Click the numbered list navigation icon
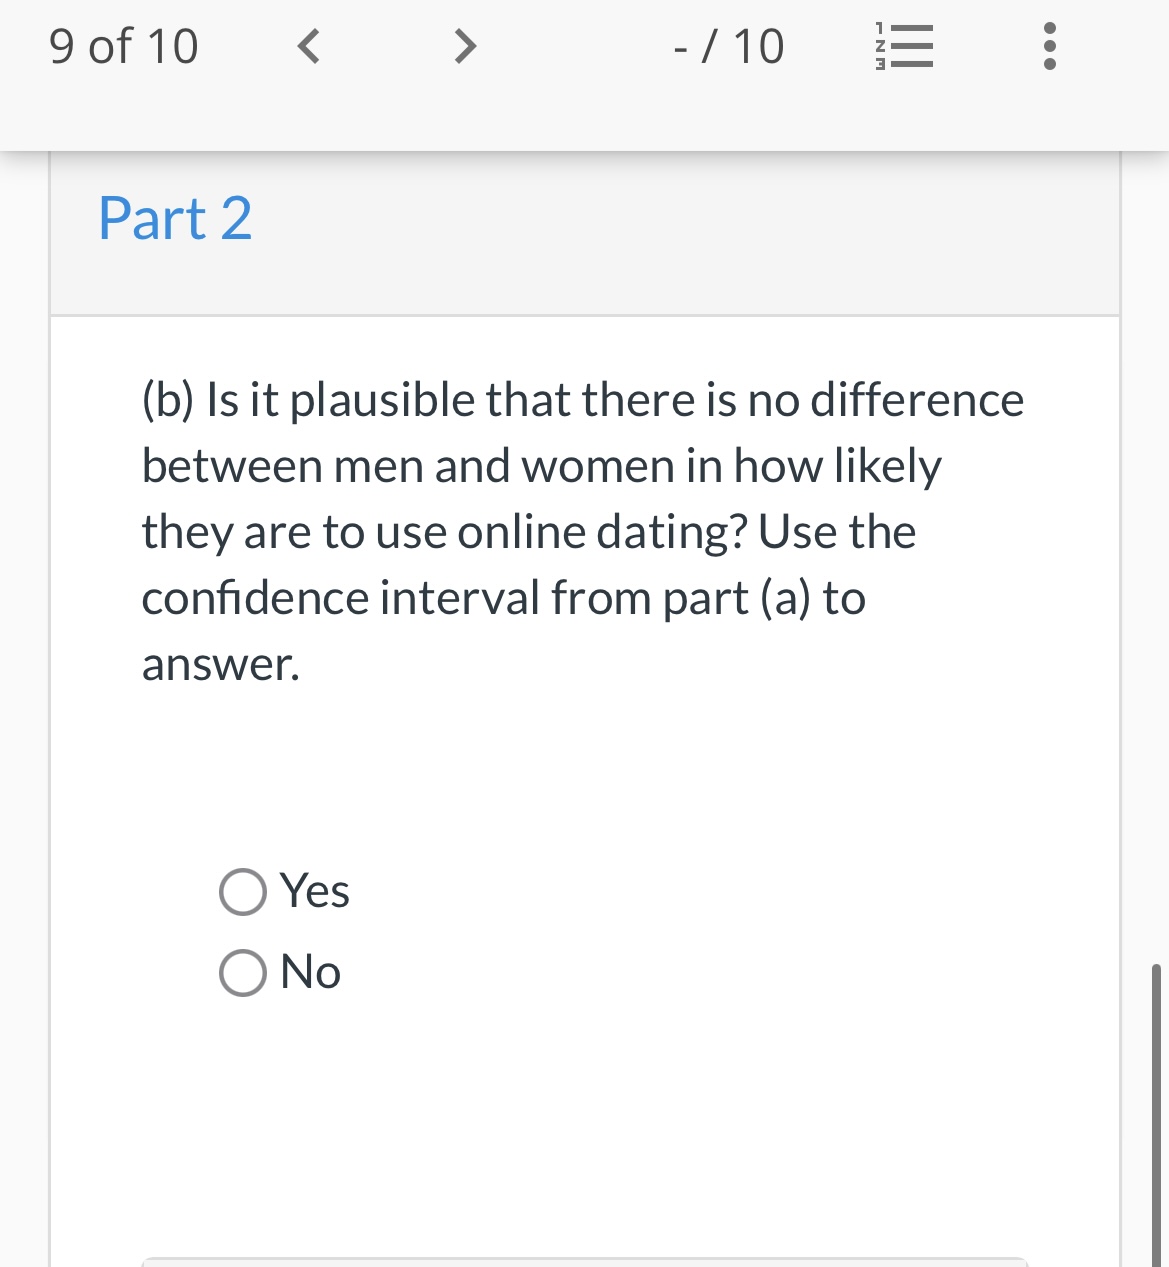Screen dimensions: 1169x1267 [x=903, y=45]
